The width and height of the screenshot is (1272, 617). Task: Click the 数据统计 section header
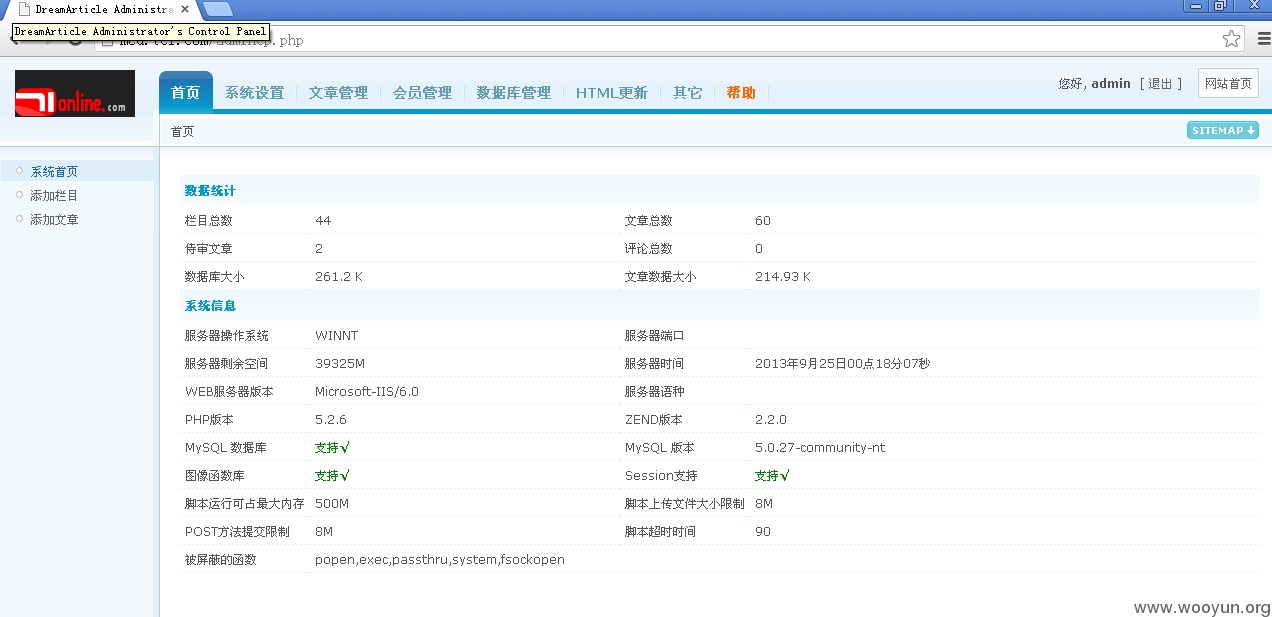click(210, 190)
